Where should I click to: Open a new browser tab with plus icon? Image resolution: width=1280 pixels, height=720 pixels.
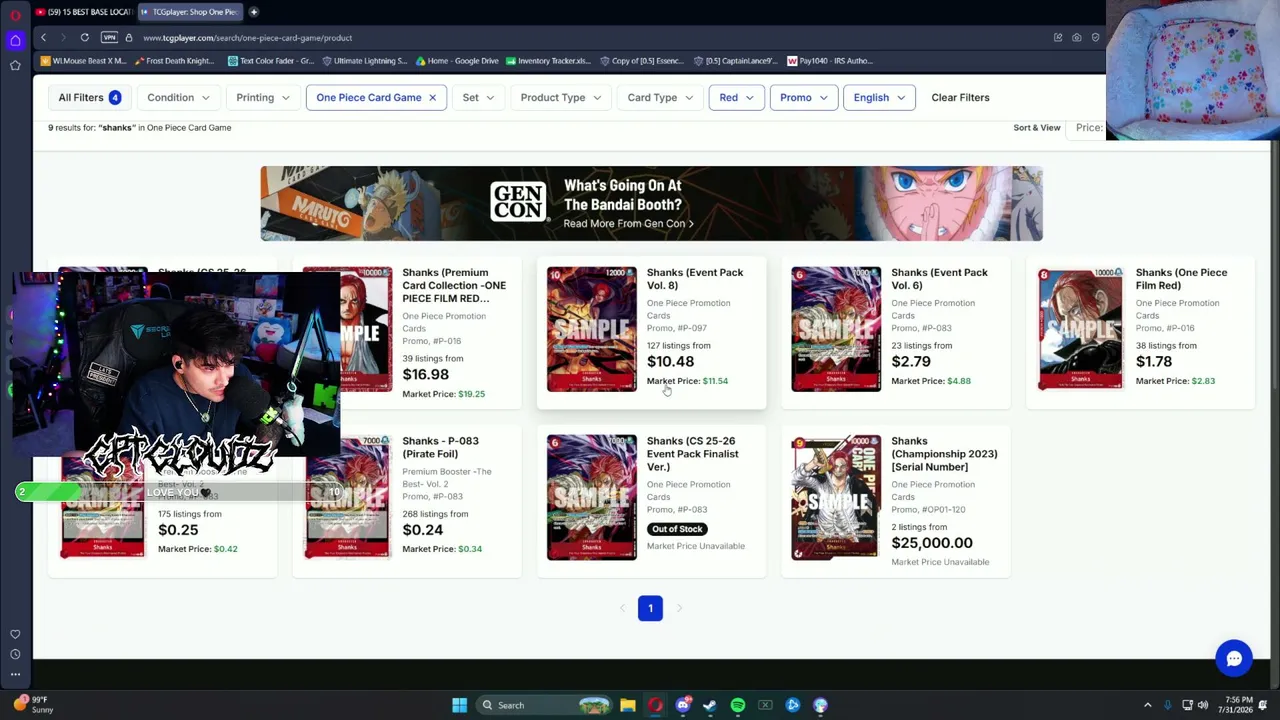tap(254, 12)
